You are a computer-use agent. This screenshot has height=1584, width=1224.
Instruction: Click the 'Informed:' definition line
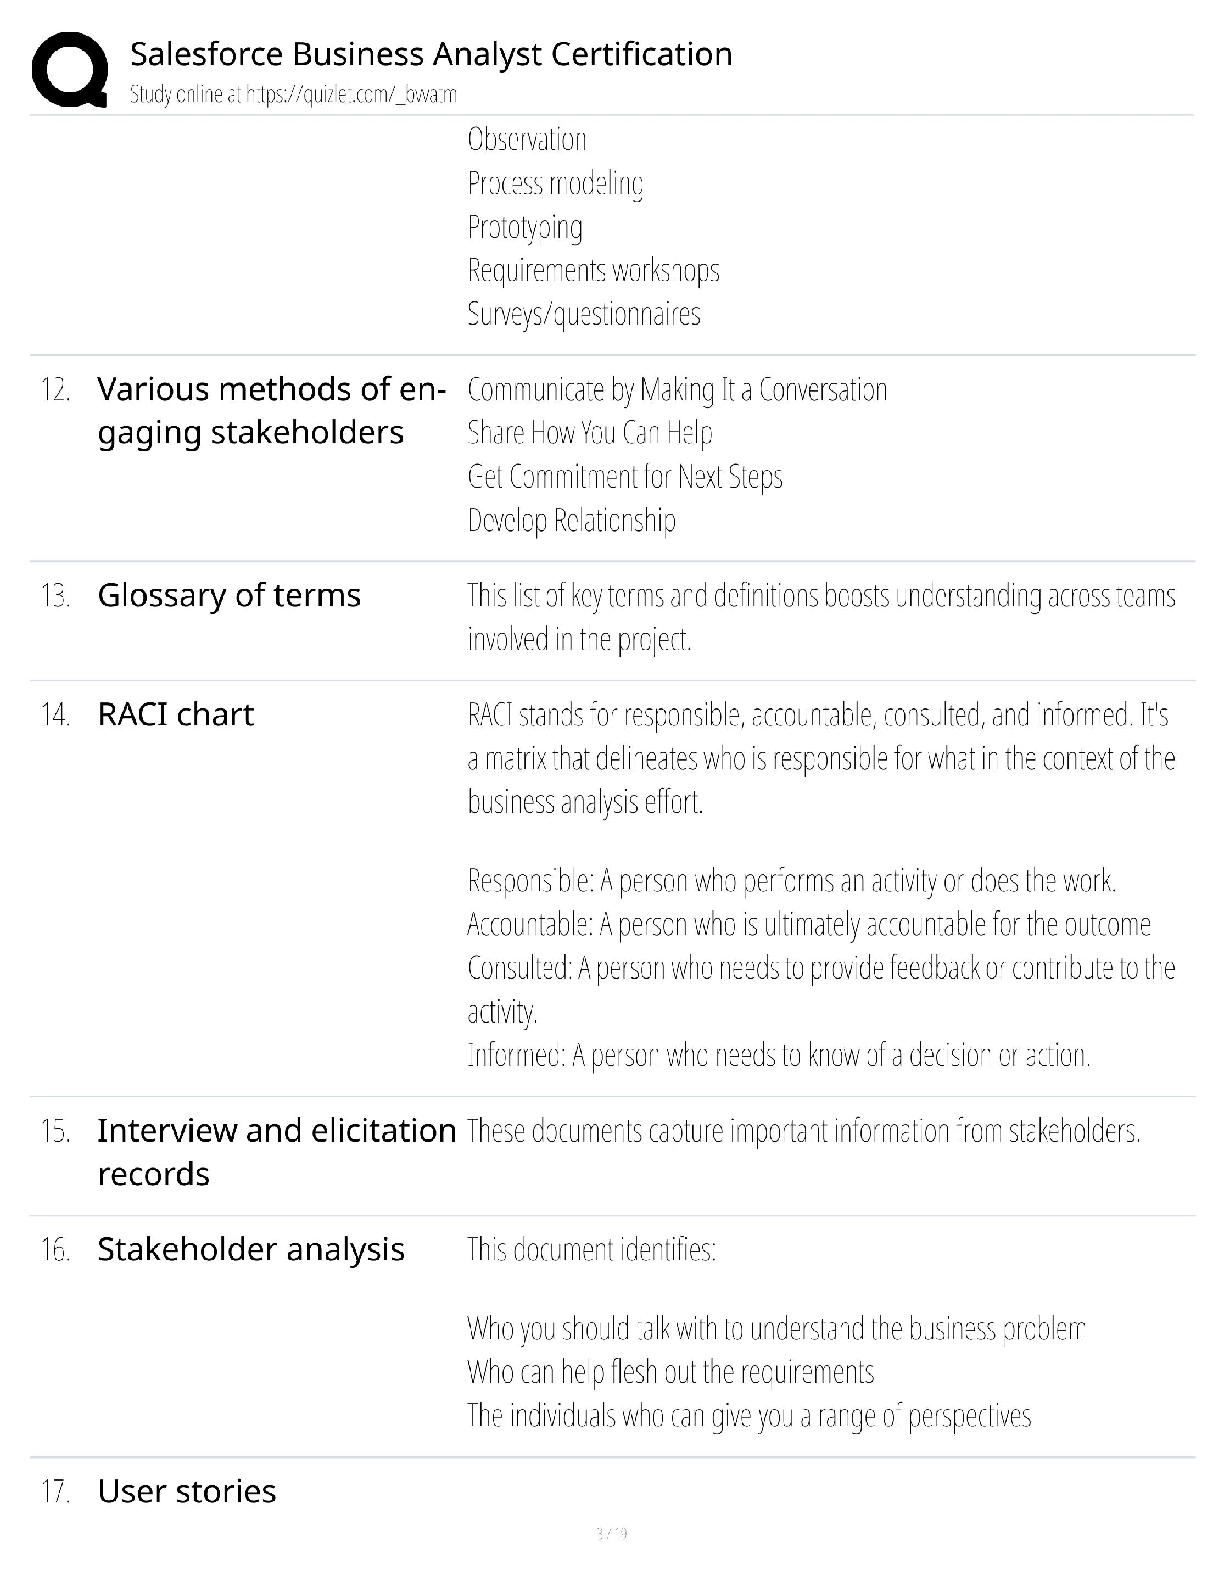click(x=778, y=1055)
